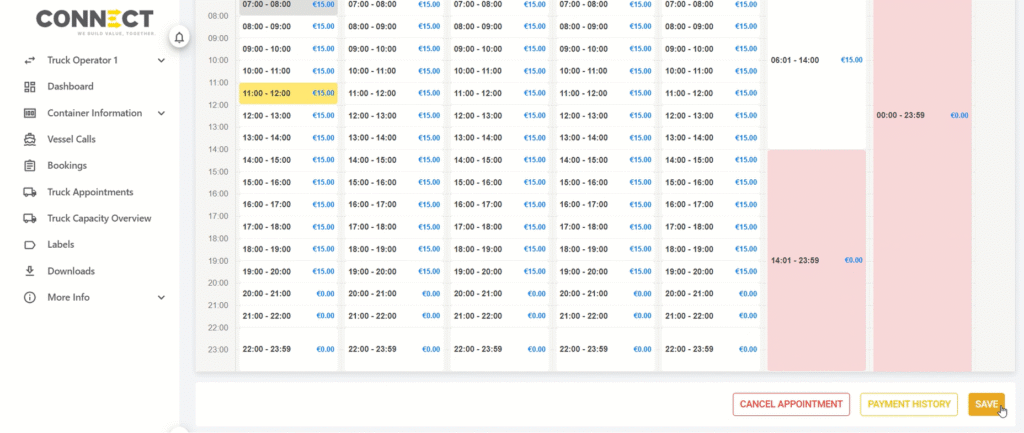Click the Truck Appointments truck icon
Screen dimensions: 1024x433
(x=29, y=192)
